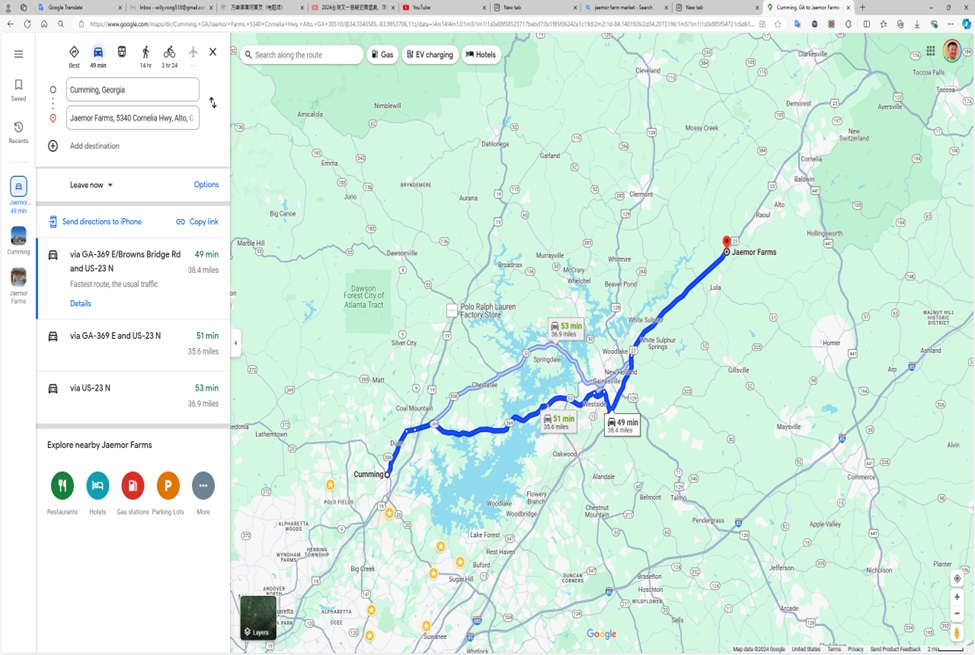Reverse starting point and destination
975x655 pixels.
pos(213,103)
